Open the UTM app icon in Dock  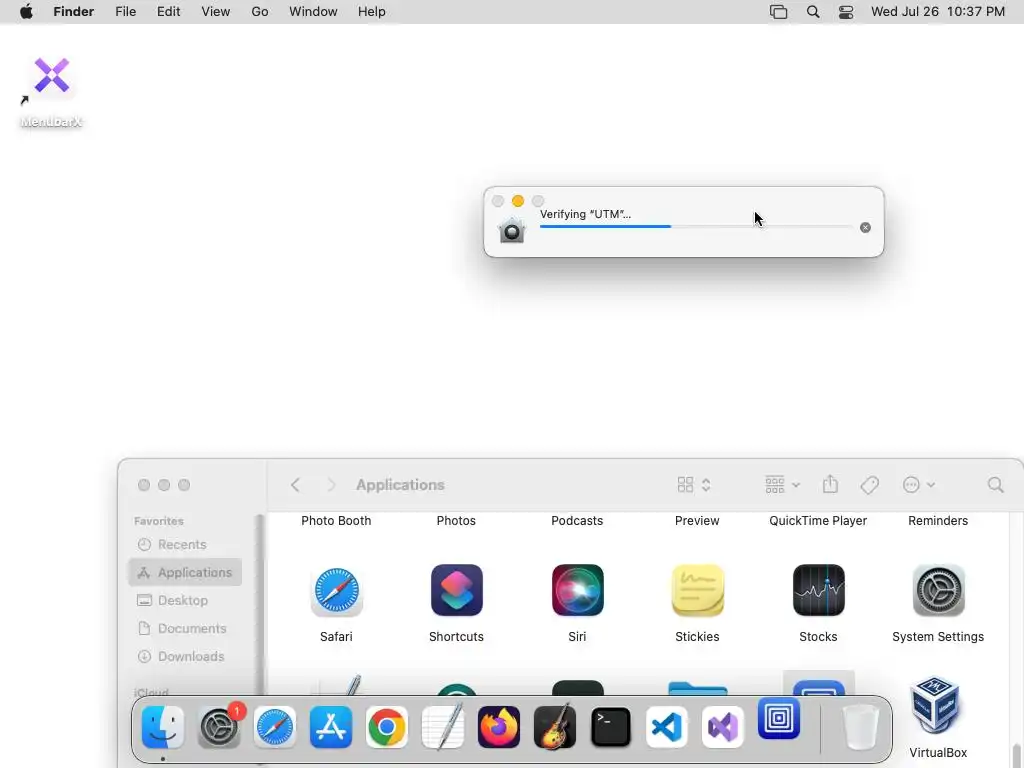pyautogui.click(x=779, y=718)
